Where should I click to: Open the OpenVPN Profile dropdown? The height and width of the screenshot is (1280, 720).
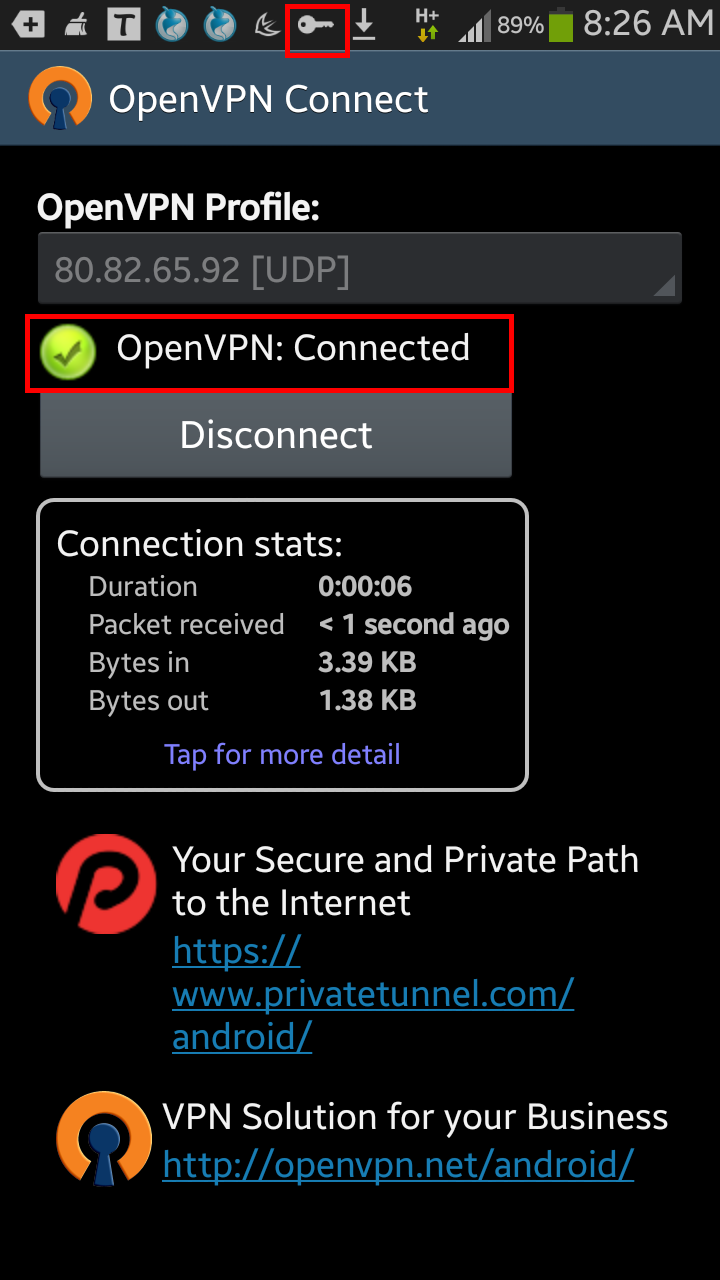[360, 269]
